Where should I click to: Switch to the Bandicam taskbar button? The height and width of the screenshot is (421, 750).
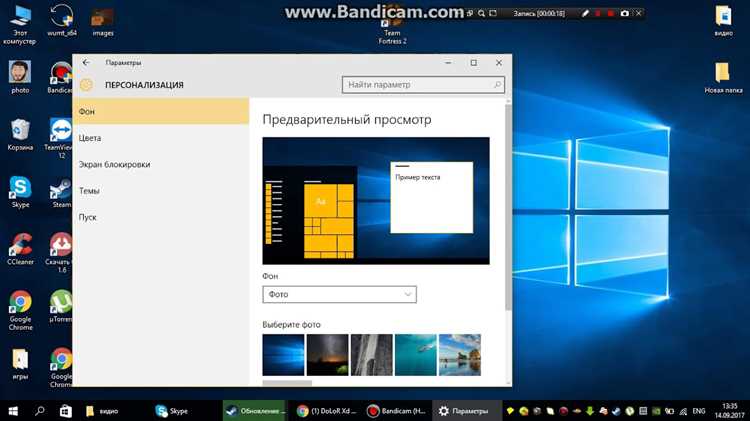(397, 411)
